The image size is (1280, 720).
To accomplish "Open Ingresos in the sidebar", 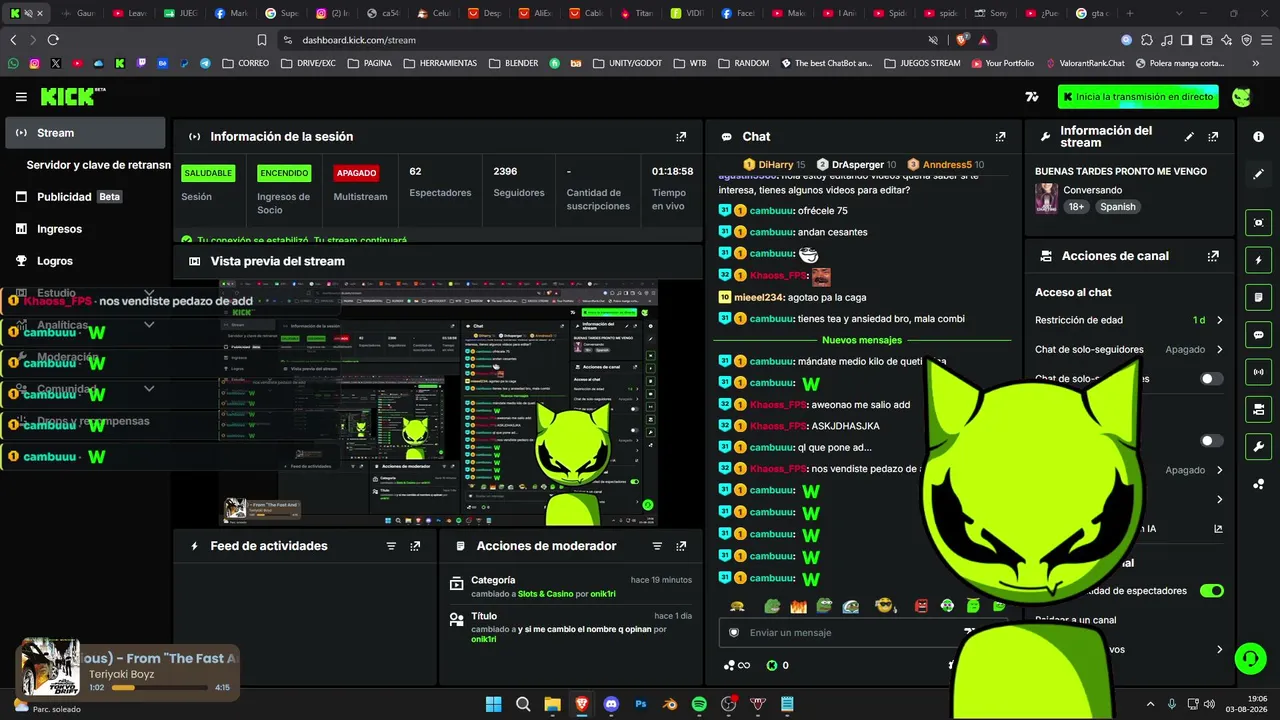I will pyautogui.click(x=85, y=229).
